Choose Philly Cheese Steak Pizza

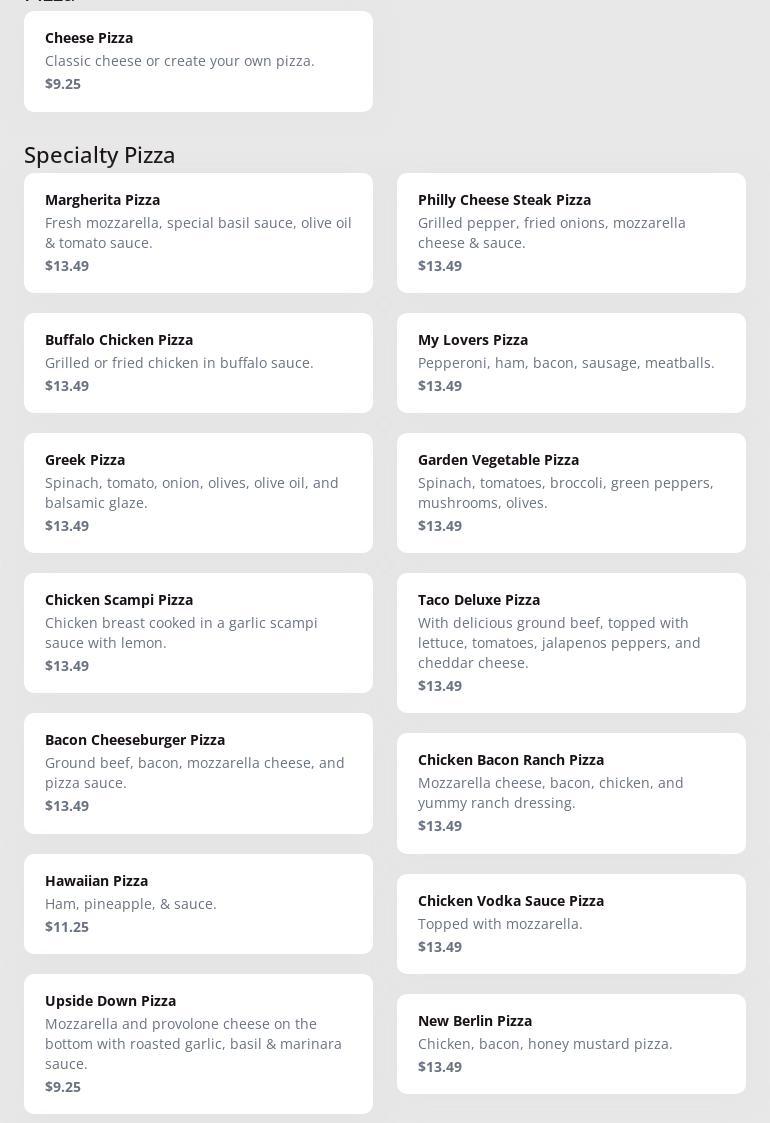click(x=571, y=232)
